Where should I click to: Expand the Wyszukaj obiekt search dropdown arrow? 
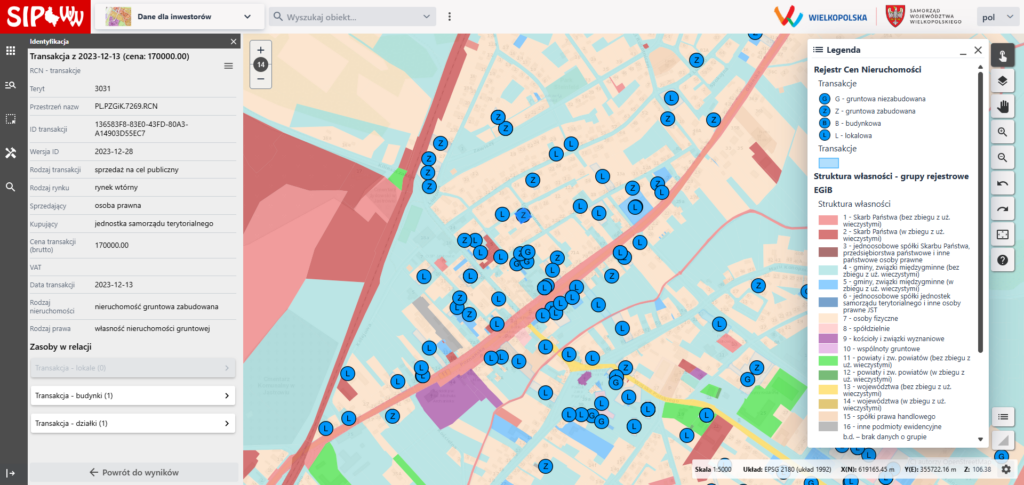(427, 16)
